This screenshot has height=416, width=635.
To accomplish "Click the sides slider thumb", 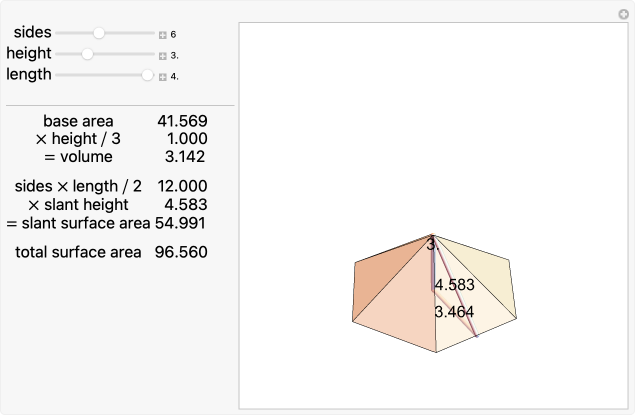I will (x=99, y=33).
